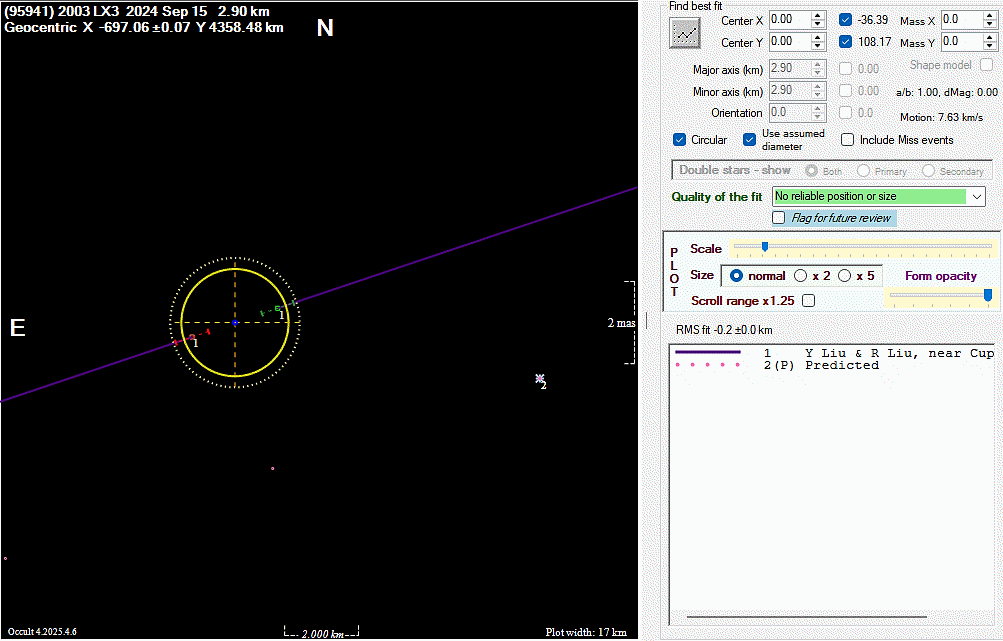Click the Center Y stepper arrows
The image size is (1003, 641).
pyautogui.click(x=818, y=42)
